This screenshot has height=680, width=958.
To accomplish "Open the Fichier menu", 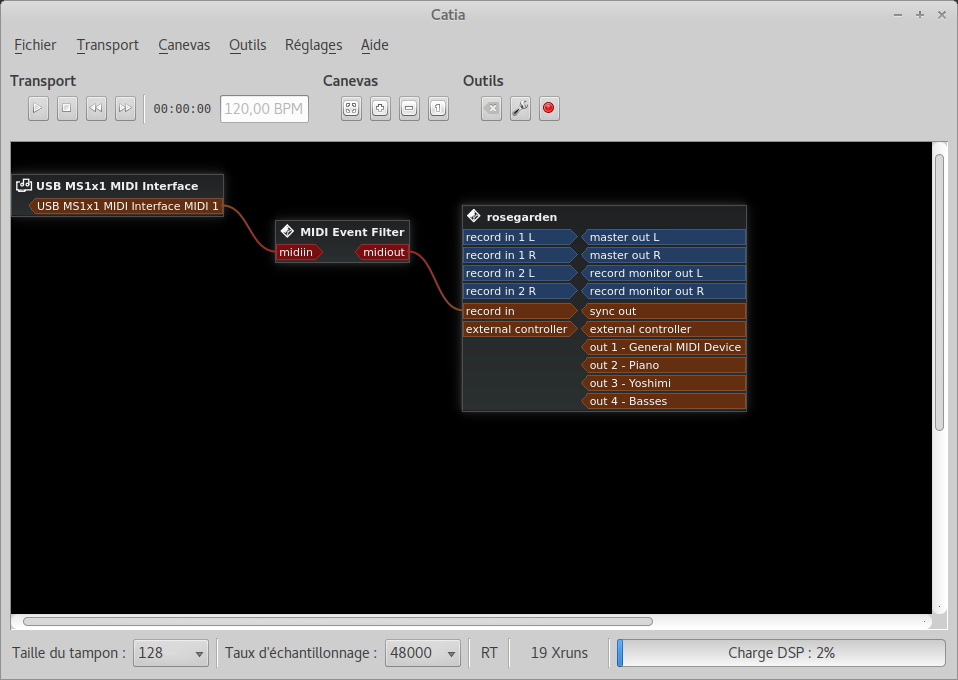I will click(35, 45).
